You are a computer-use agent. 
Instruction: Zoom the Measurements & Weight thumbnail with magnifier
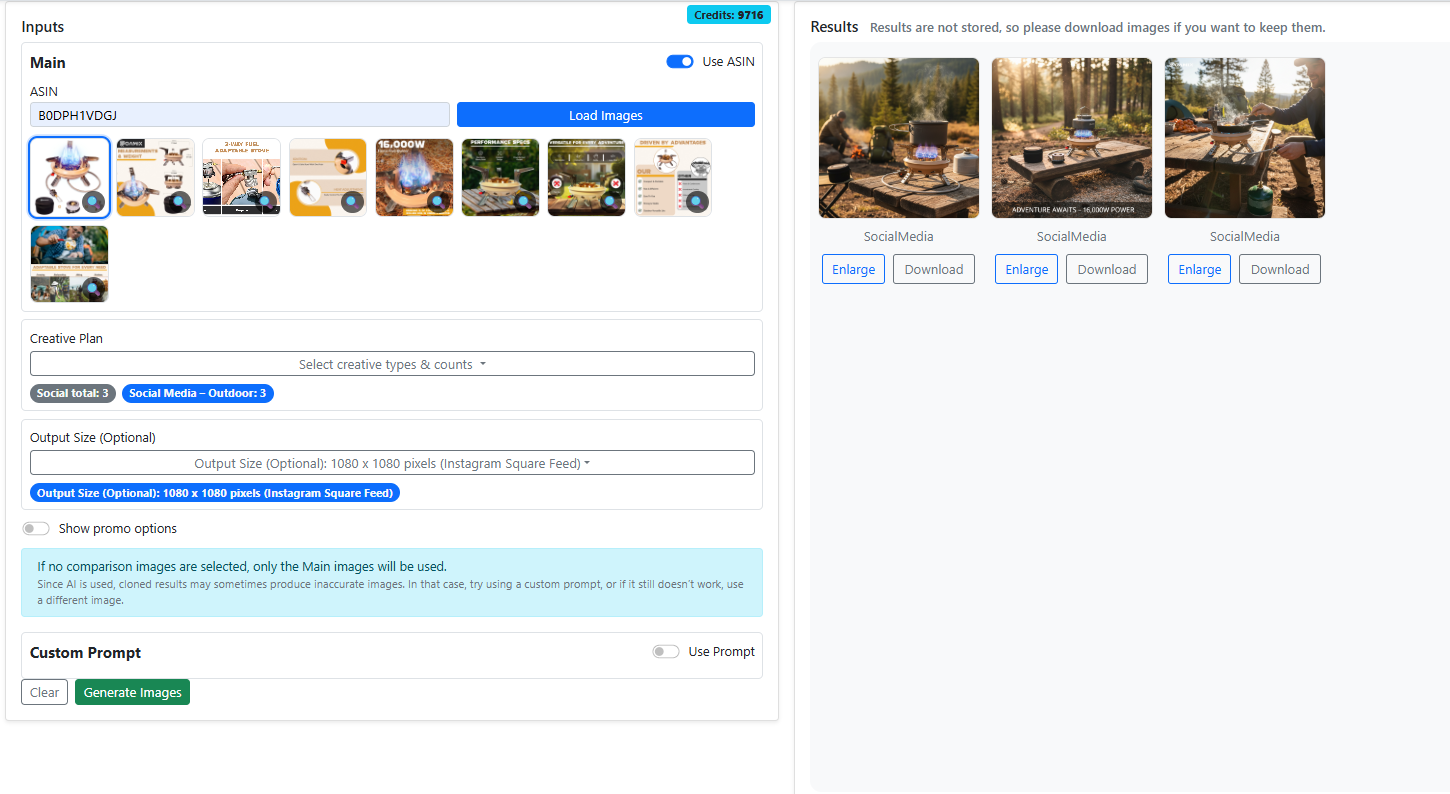[178, 201]
